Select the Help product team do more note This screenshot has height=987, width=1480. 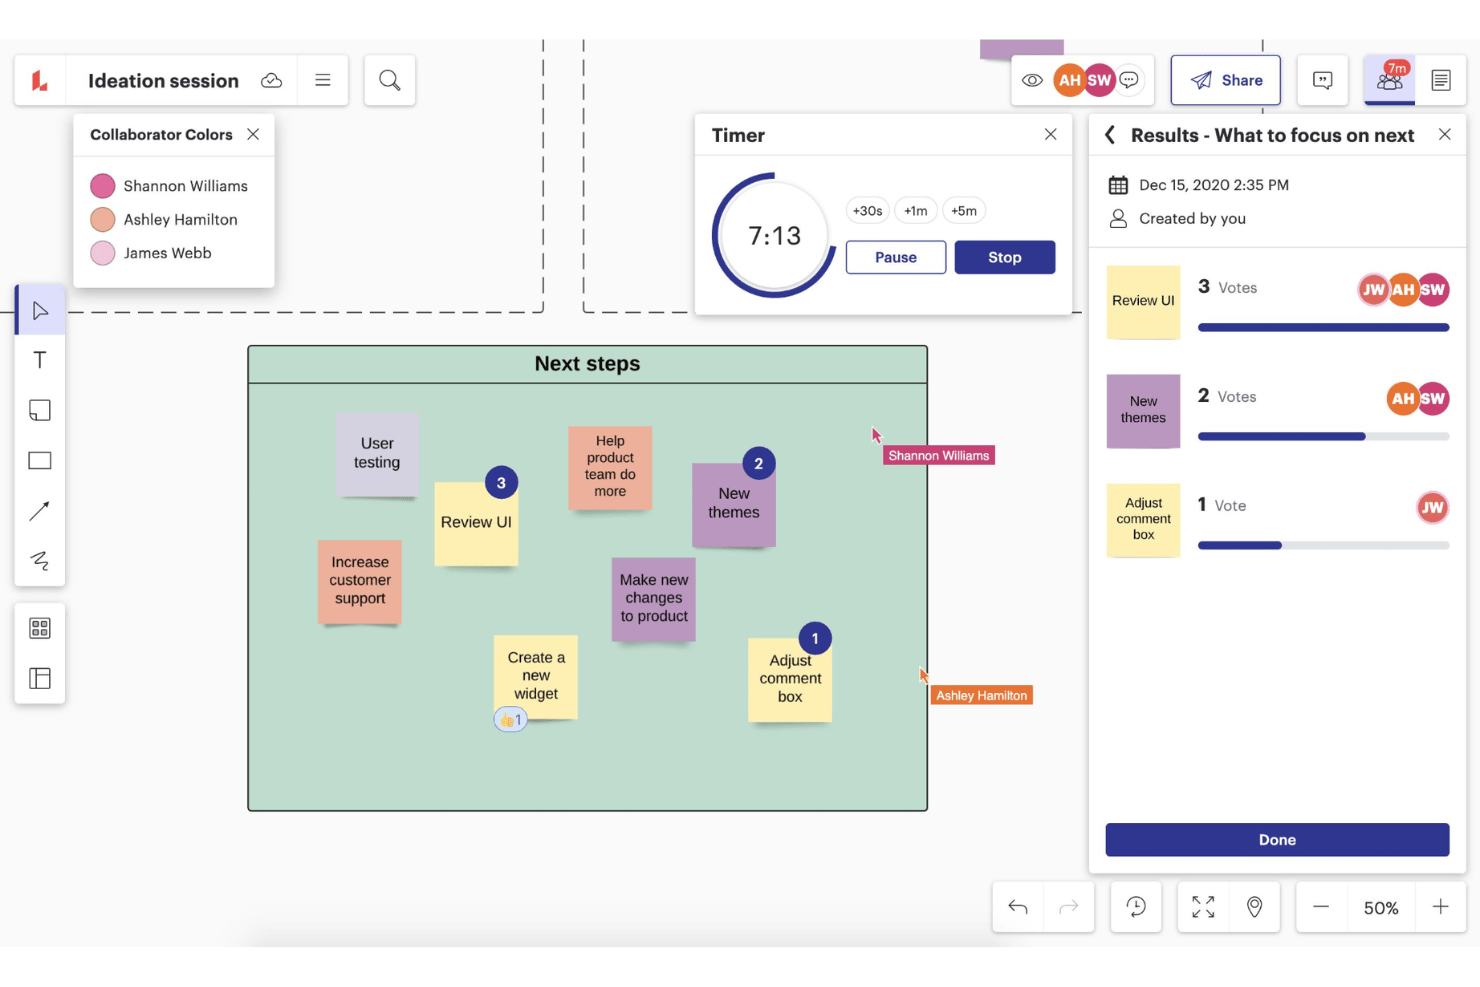click(x=610, y=467)
